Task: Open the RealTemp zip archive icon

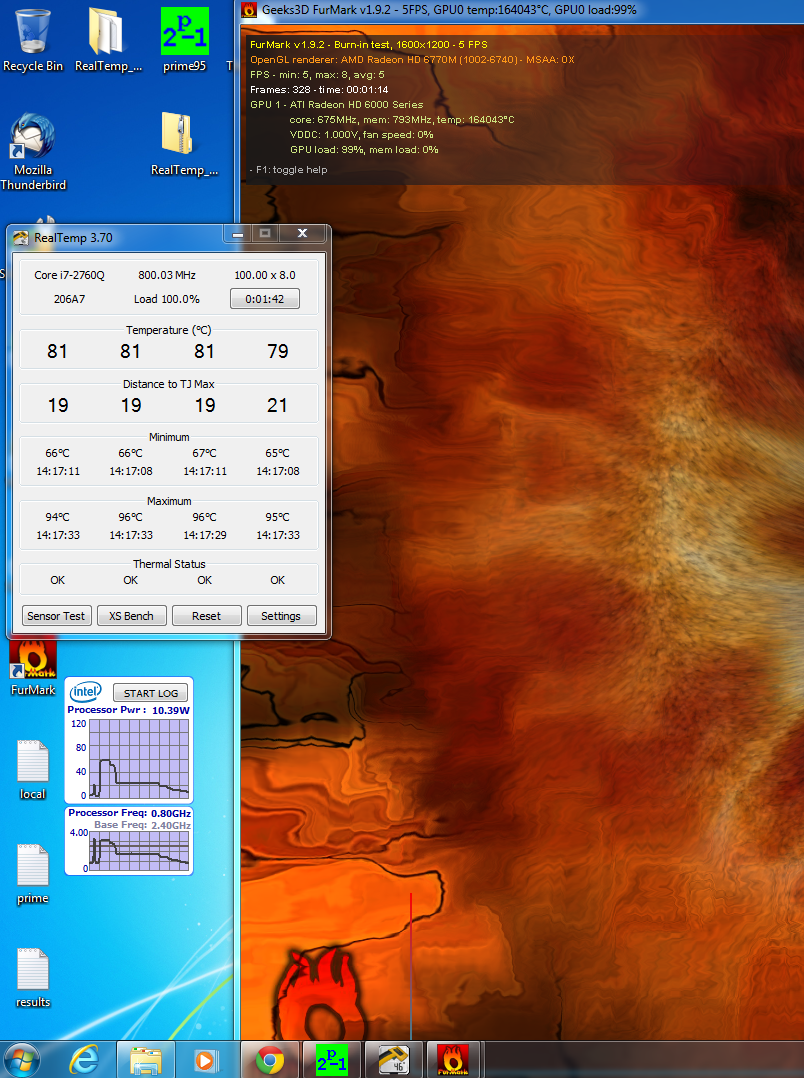Action: click(x=184, y=145)
